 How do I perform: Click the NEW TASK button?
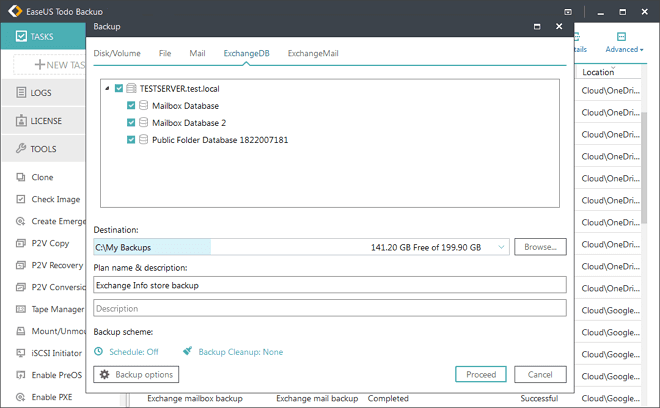coord(50,64)
